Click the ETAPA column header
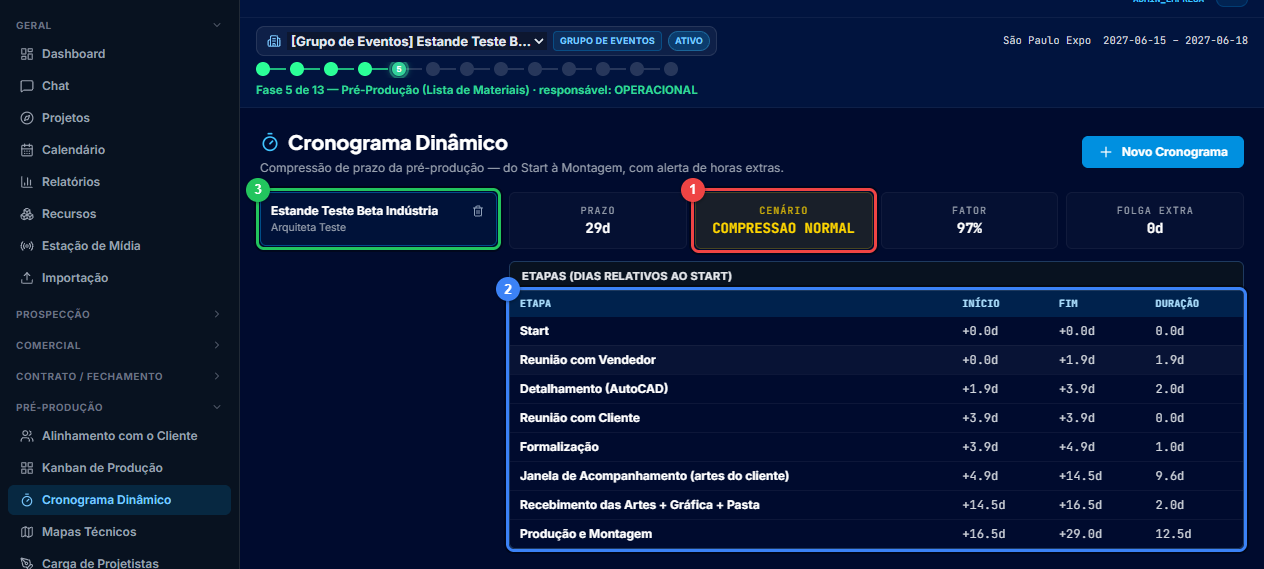Viewport: 1264px width, 569px height. click(535, 303)
